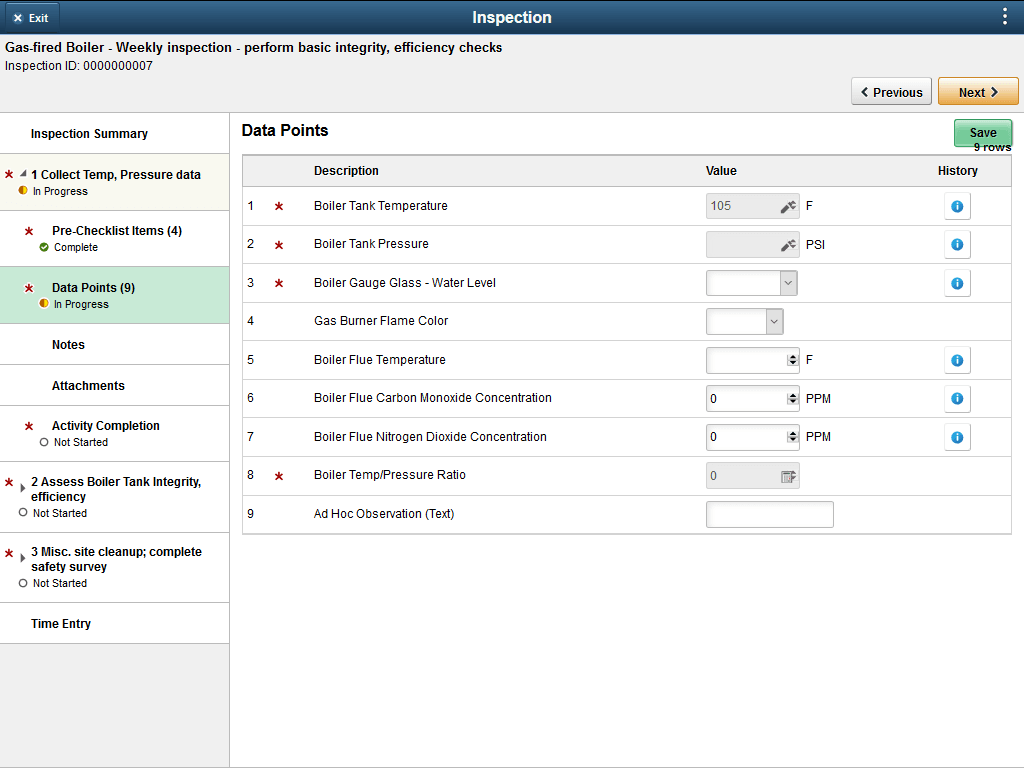Go to Previous page

point(891,91)
